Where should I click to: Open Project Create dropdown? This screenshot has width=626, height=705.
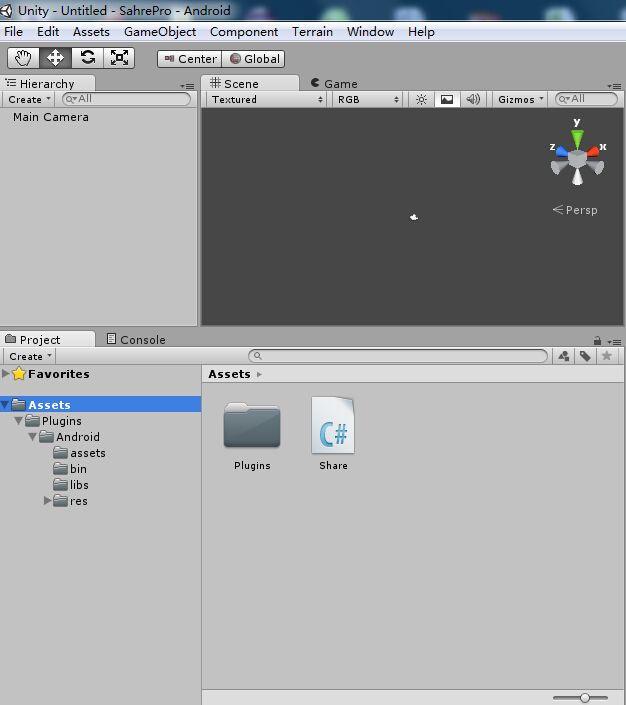[x=30, y=356]
